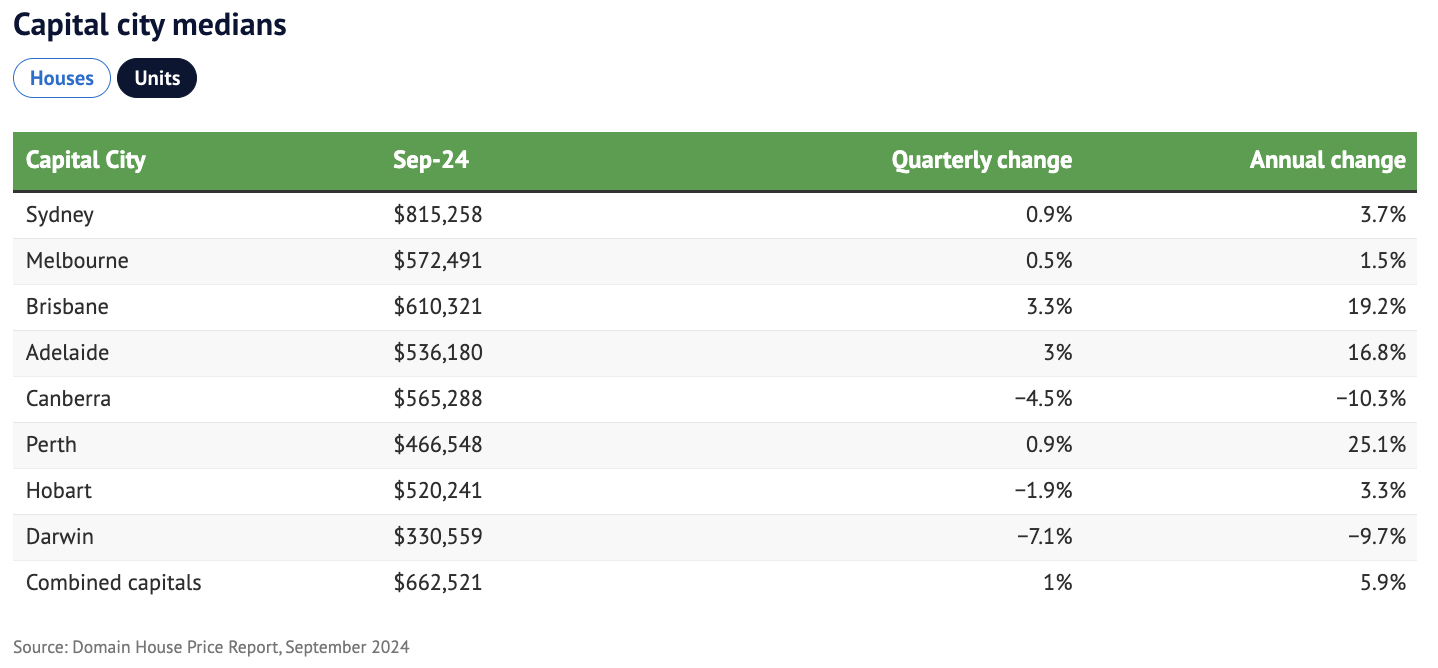Click the Brisbane row label
The width and height of the screenshot is (1438, 668).
coord(67,307)
